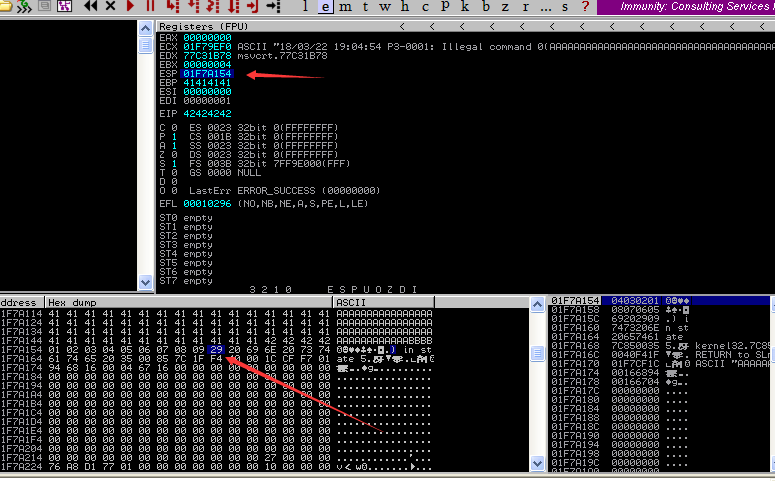Image resolution: width=775 pixels, height=481 pixels.
Task: Open the Windows (w) list
Action: [385, 6]
